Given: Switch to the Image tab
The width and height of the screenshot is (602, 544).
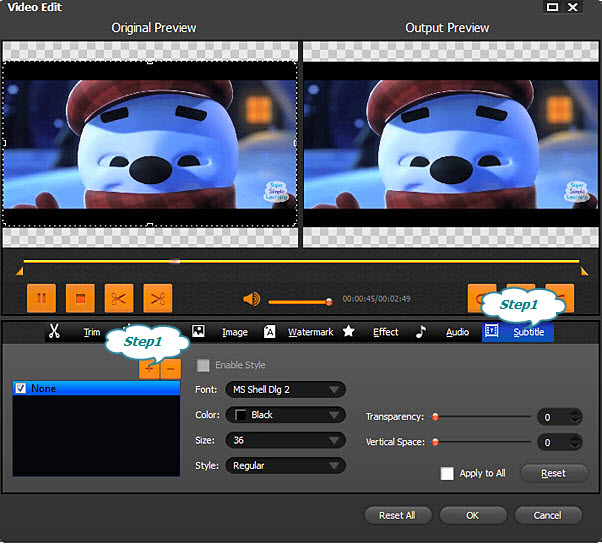Looking at the screenshot, I should 235,332.
